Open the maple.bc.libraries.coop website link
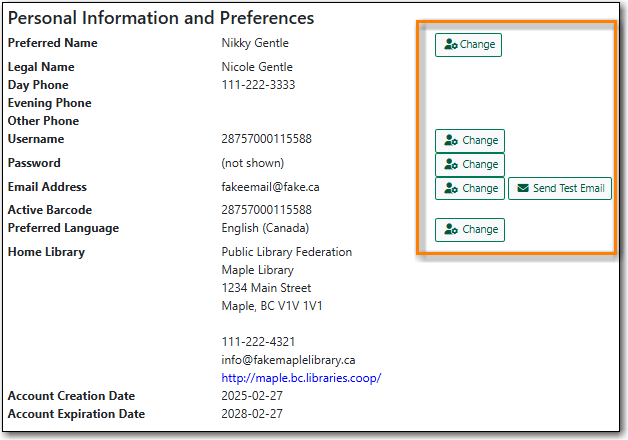This screenshot has width=628, height=440. [301, 378]
